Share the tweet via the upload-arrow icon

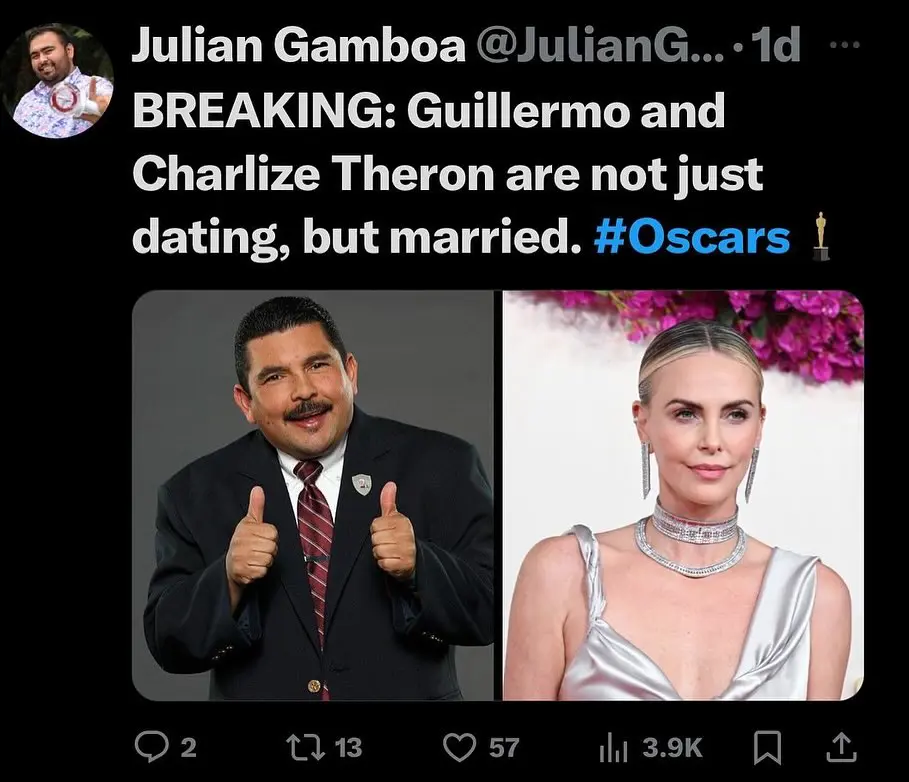click(840, 747)
